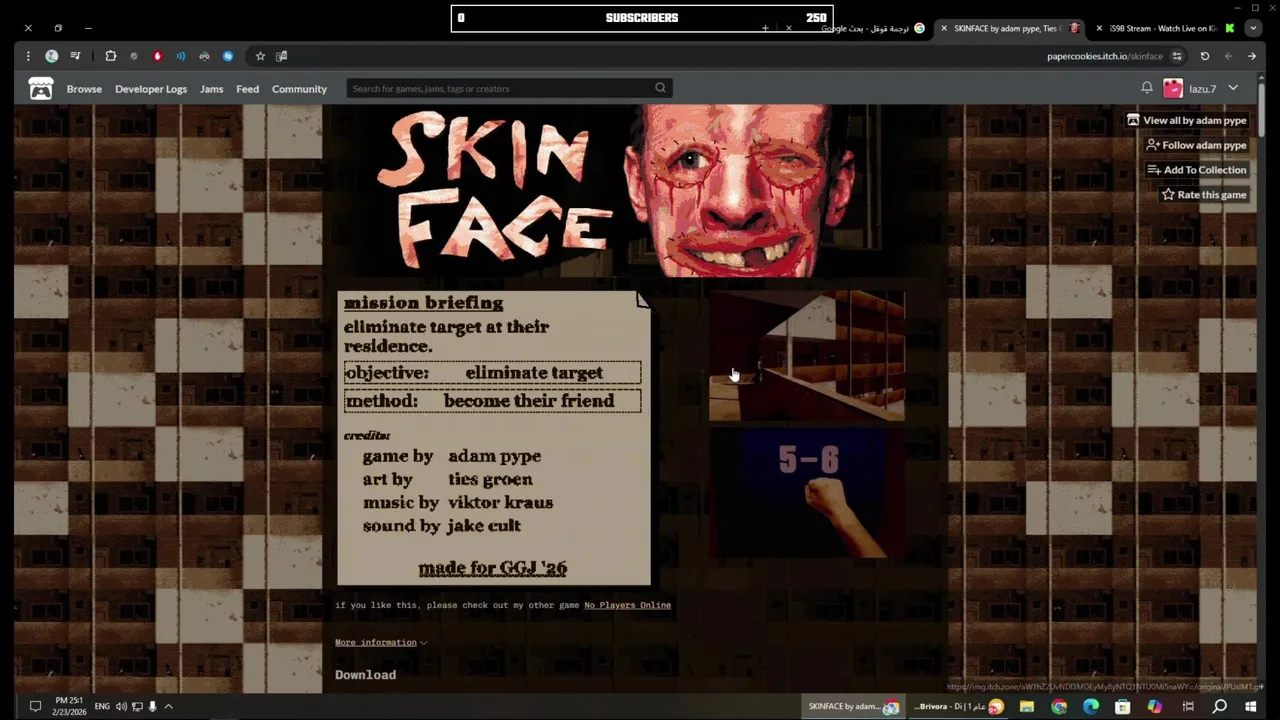Click made for GGJ '26 link
Viewport: 1280px width, 720px height.
tap(492, 568)
